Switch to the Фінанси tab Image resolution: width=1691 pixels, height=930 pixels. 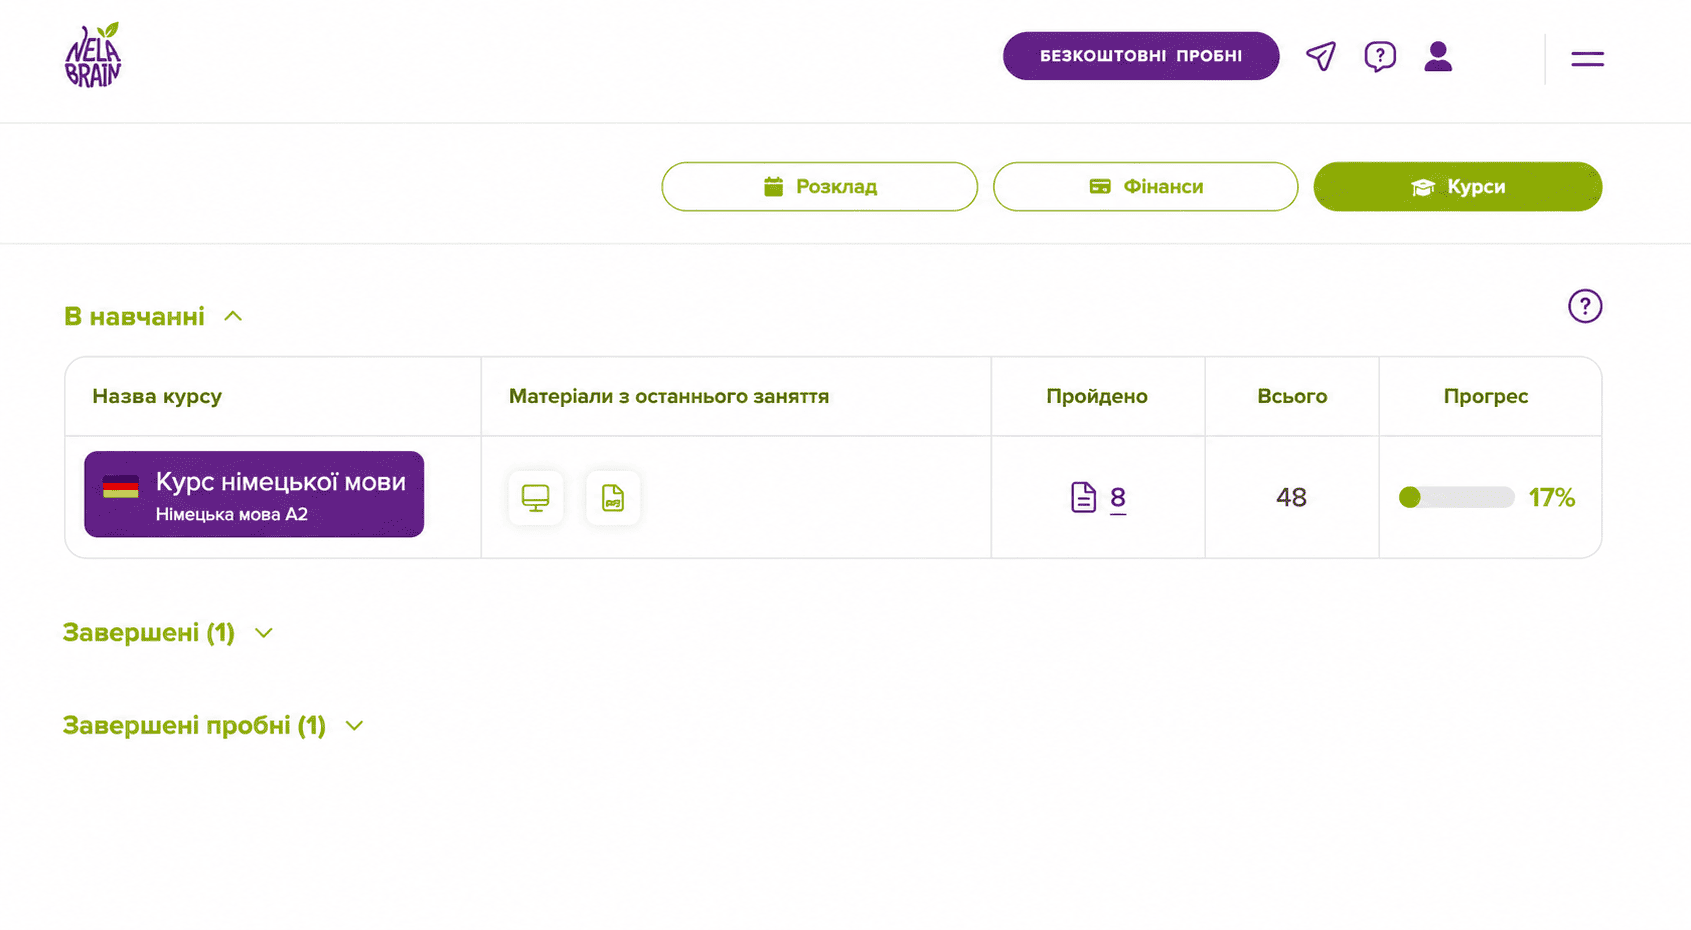pyautogui.click(x=1145, y=187)
